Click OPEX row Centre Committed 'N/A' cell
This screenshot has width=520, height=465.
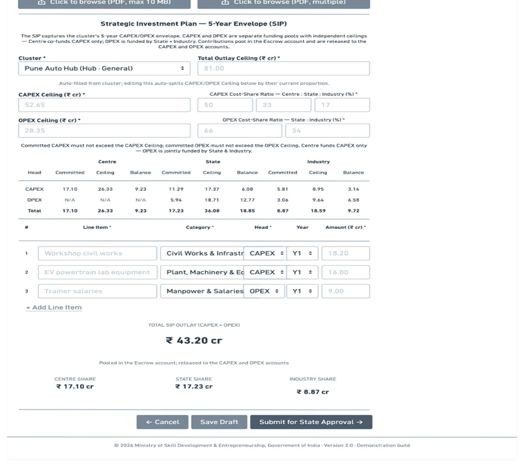pos(70,200)
